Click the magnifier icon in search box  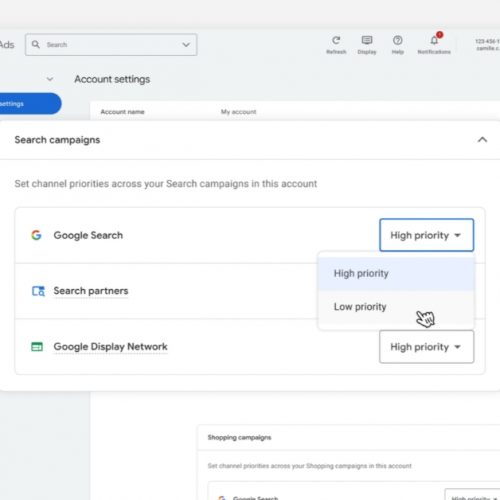pos(36,44)
